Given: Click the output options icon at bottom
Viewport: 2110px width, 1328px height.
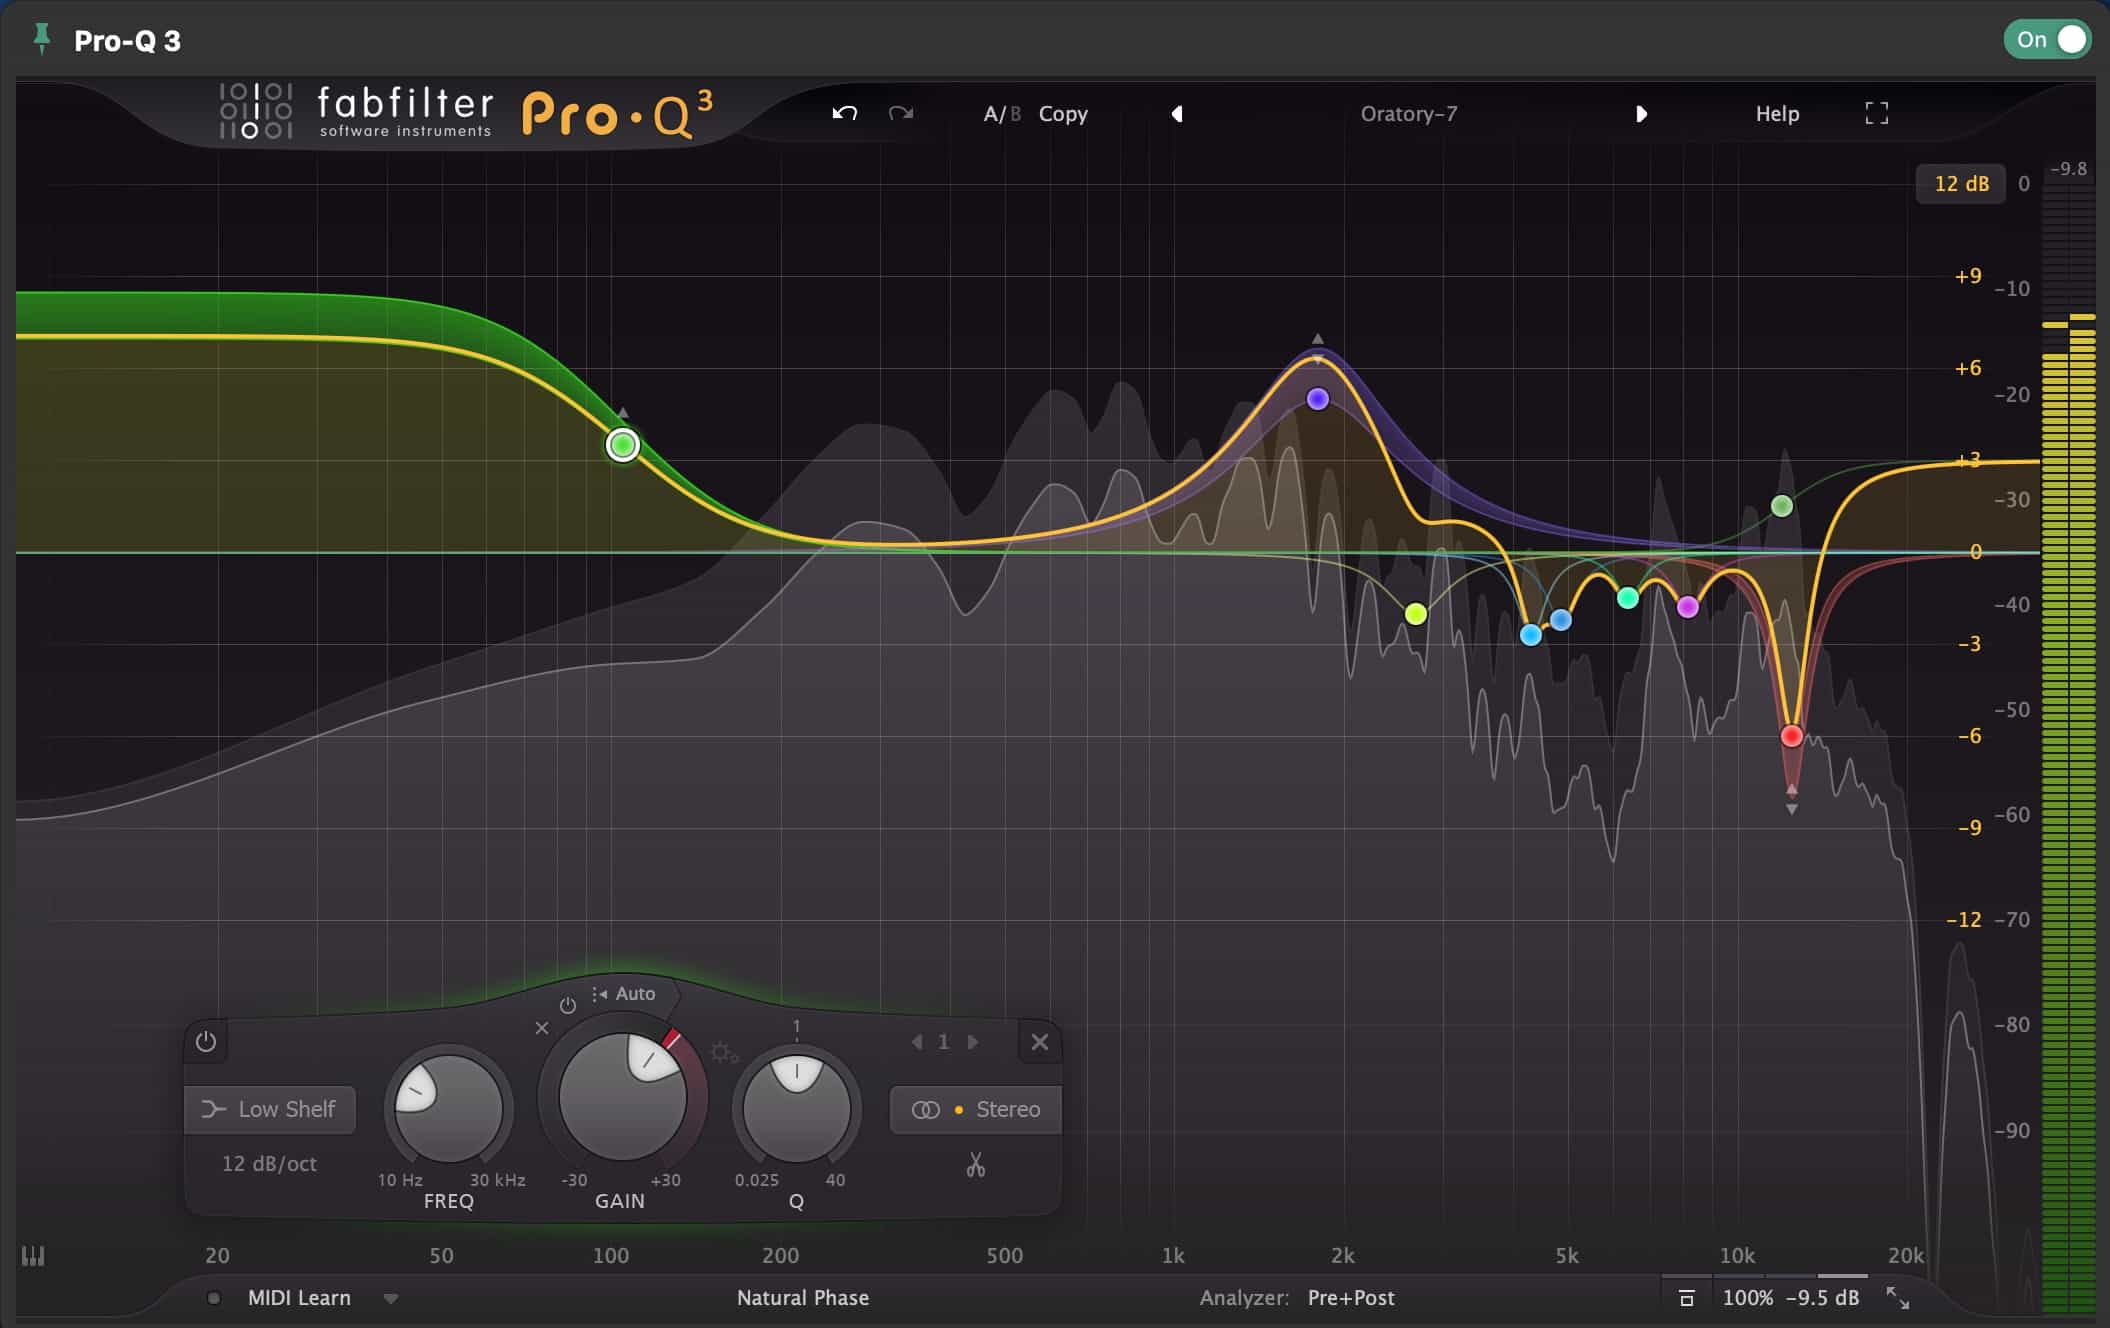Looking at the screenshot, I should [x=1686, y=1298].
